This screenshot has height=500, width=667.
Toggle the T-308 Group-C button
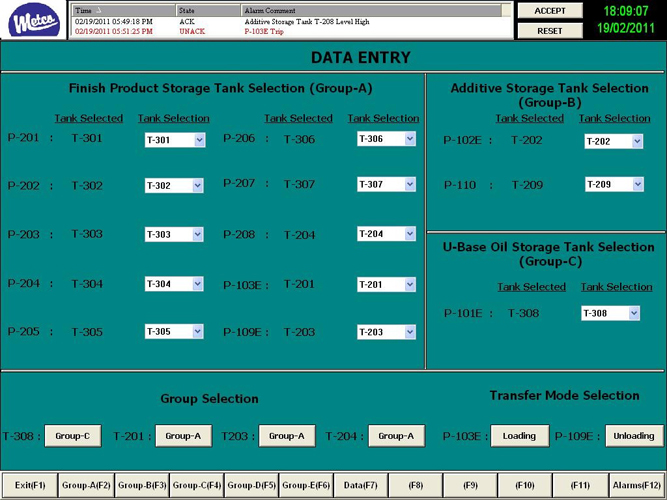73,436
